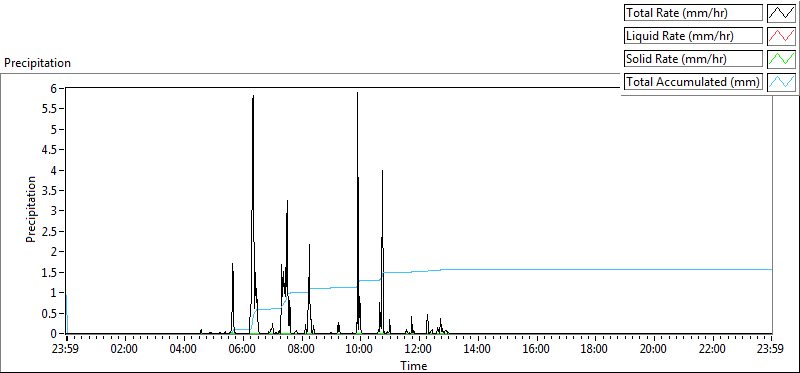Click the 14:00 time axis label

(x=477, y=350)
